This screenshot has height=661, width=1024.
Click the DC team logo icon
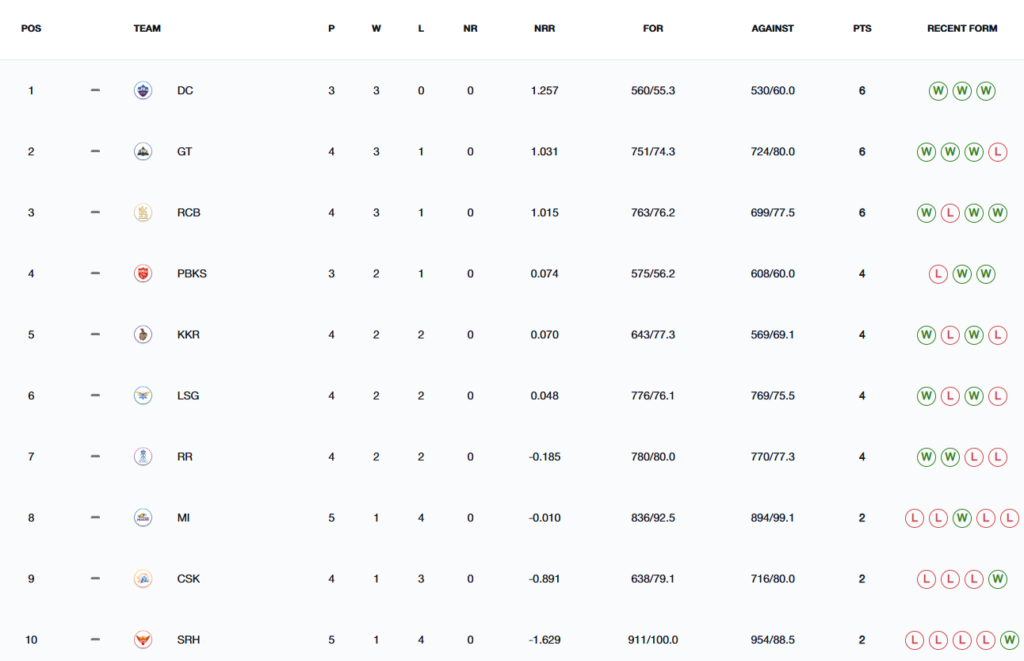click(143, 90)
